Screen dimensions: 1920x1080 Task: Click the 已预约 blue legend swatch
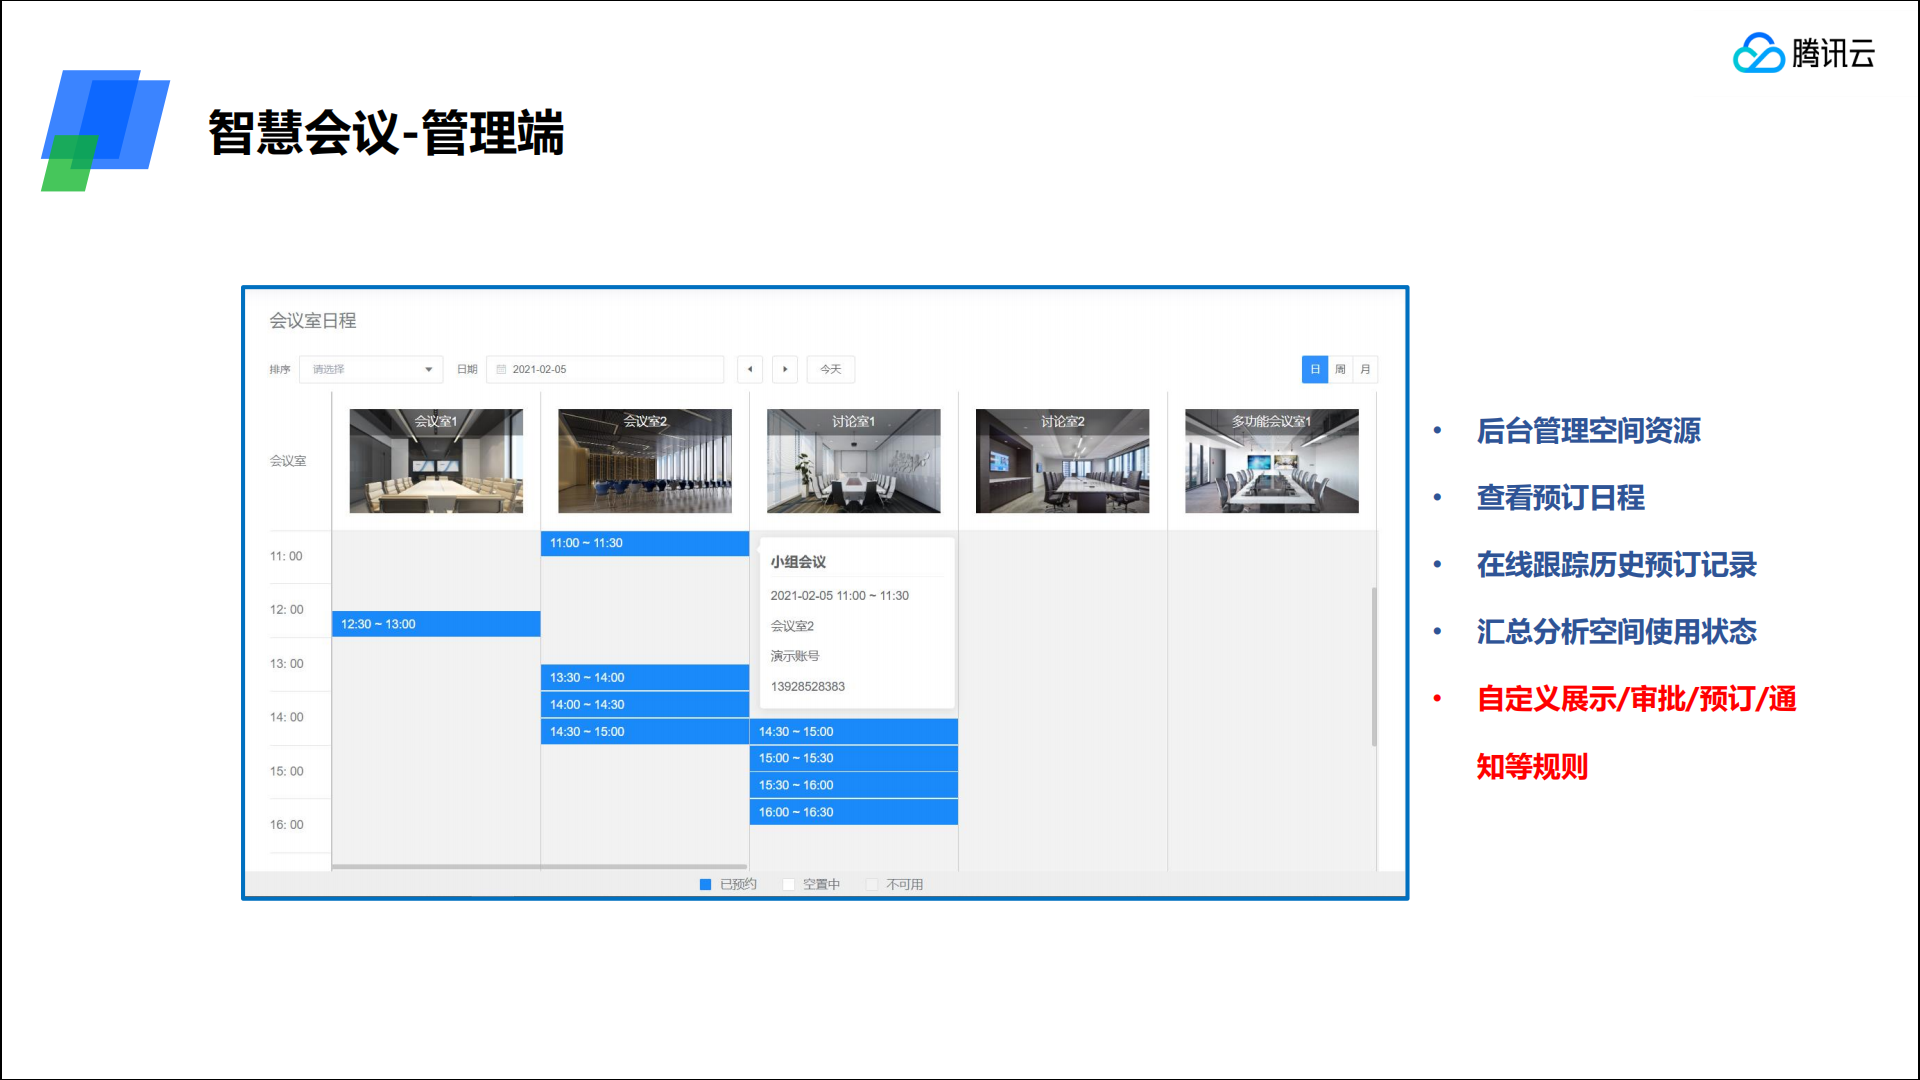point(705,884)
